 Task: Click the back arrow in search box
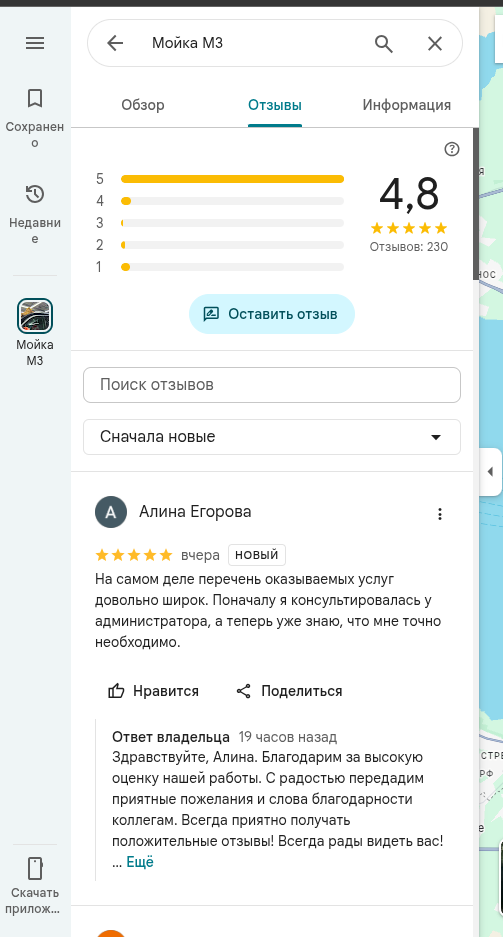(x=115, y=43)
